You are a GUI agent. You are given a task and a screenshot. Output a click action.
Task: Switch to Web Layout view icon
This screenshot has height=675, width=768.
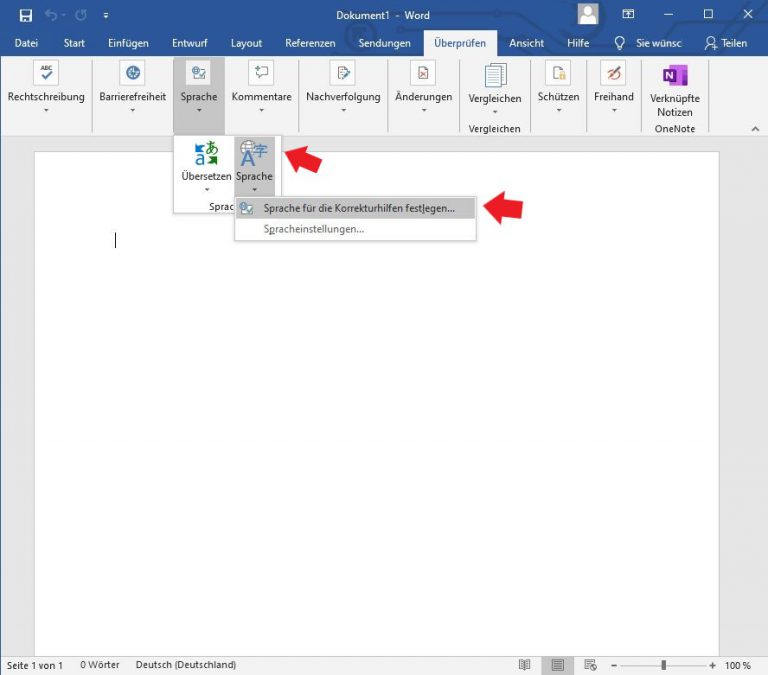(590, 665)
